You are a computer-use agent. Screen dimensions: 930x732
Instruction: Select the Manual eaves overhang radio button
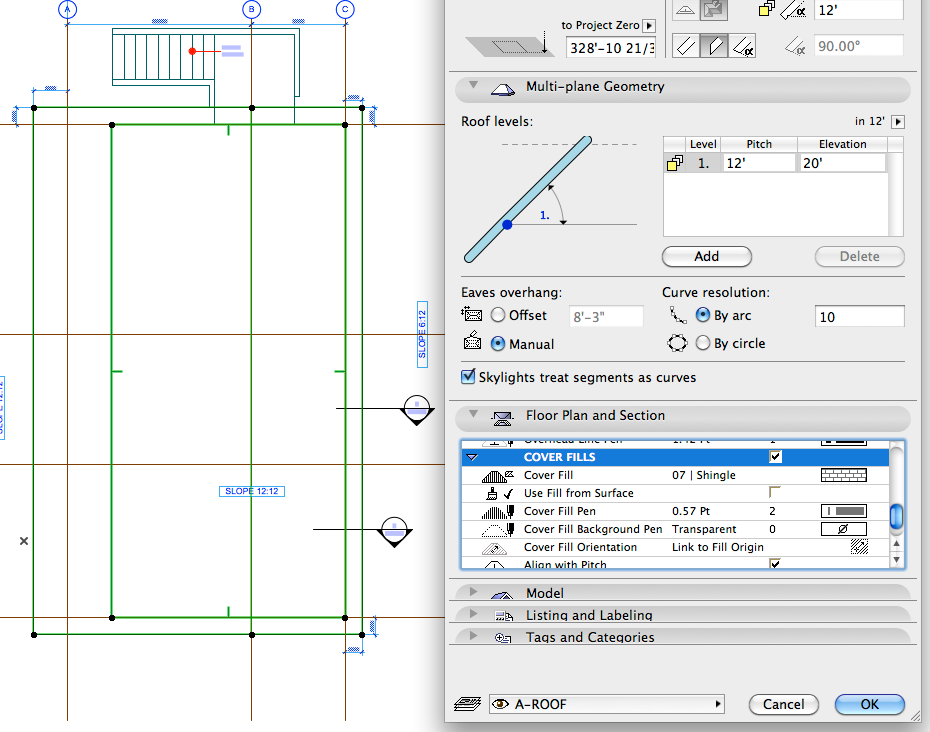498,343
